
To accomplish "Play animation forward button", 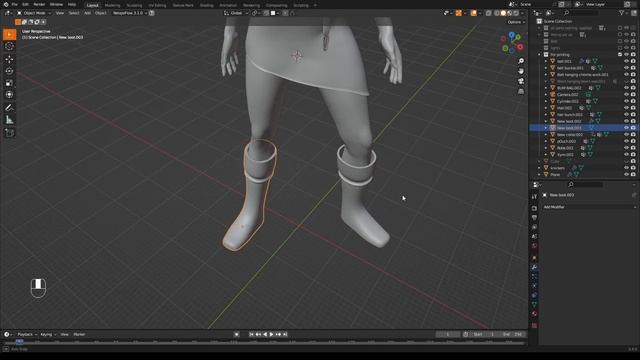I will pyautogui.click(x=271, y=334).
